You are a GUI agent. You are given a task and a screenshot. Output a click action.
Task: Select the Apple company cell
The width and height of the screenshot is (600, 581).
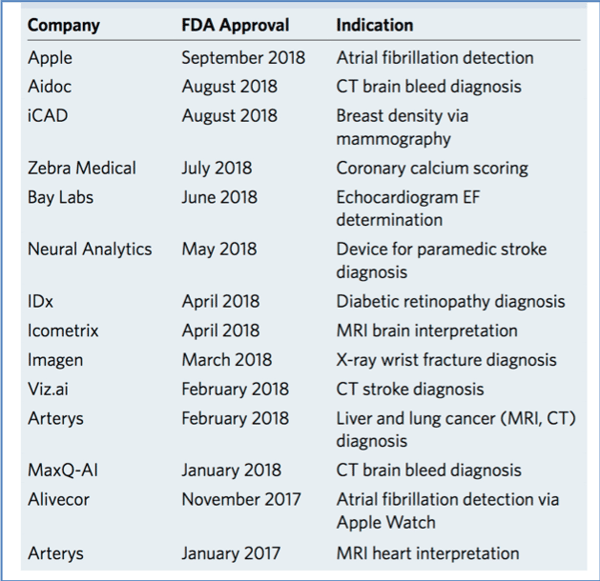point(50,58)
